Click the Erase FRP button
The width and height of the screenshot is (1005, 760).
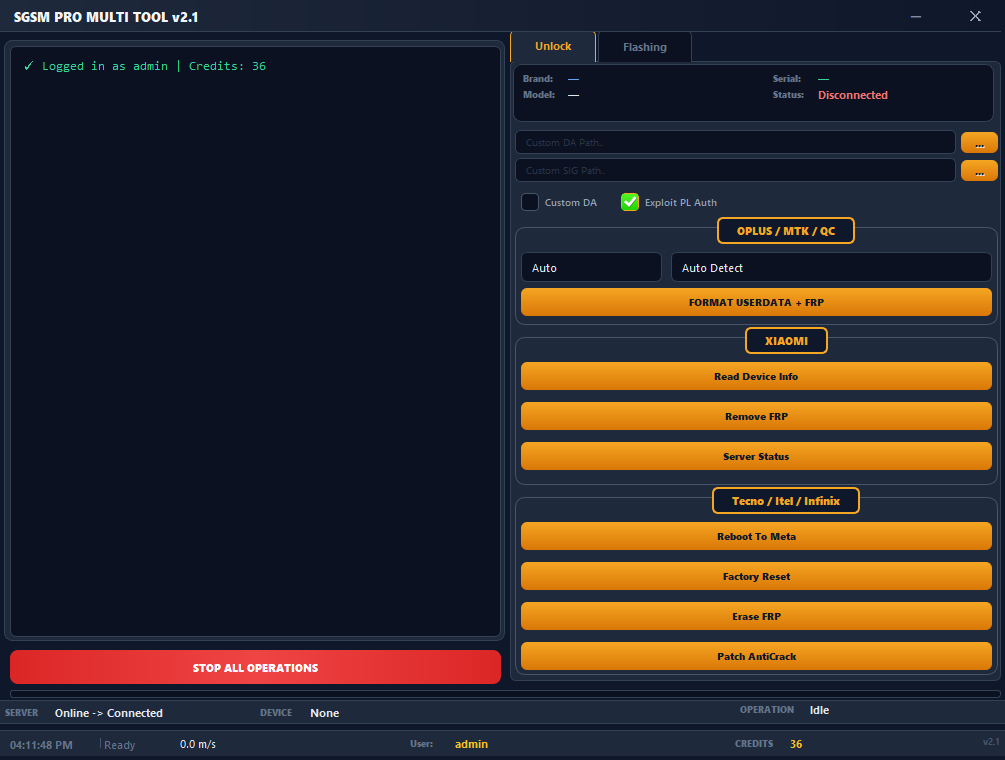[x=756, y=616]
